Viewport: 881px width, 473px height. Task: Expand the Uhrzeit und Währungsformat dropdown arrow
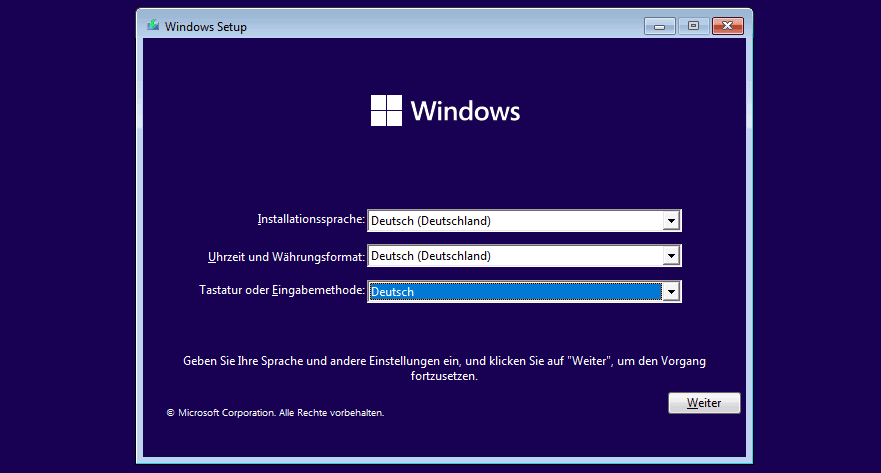(671, 256)
